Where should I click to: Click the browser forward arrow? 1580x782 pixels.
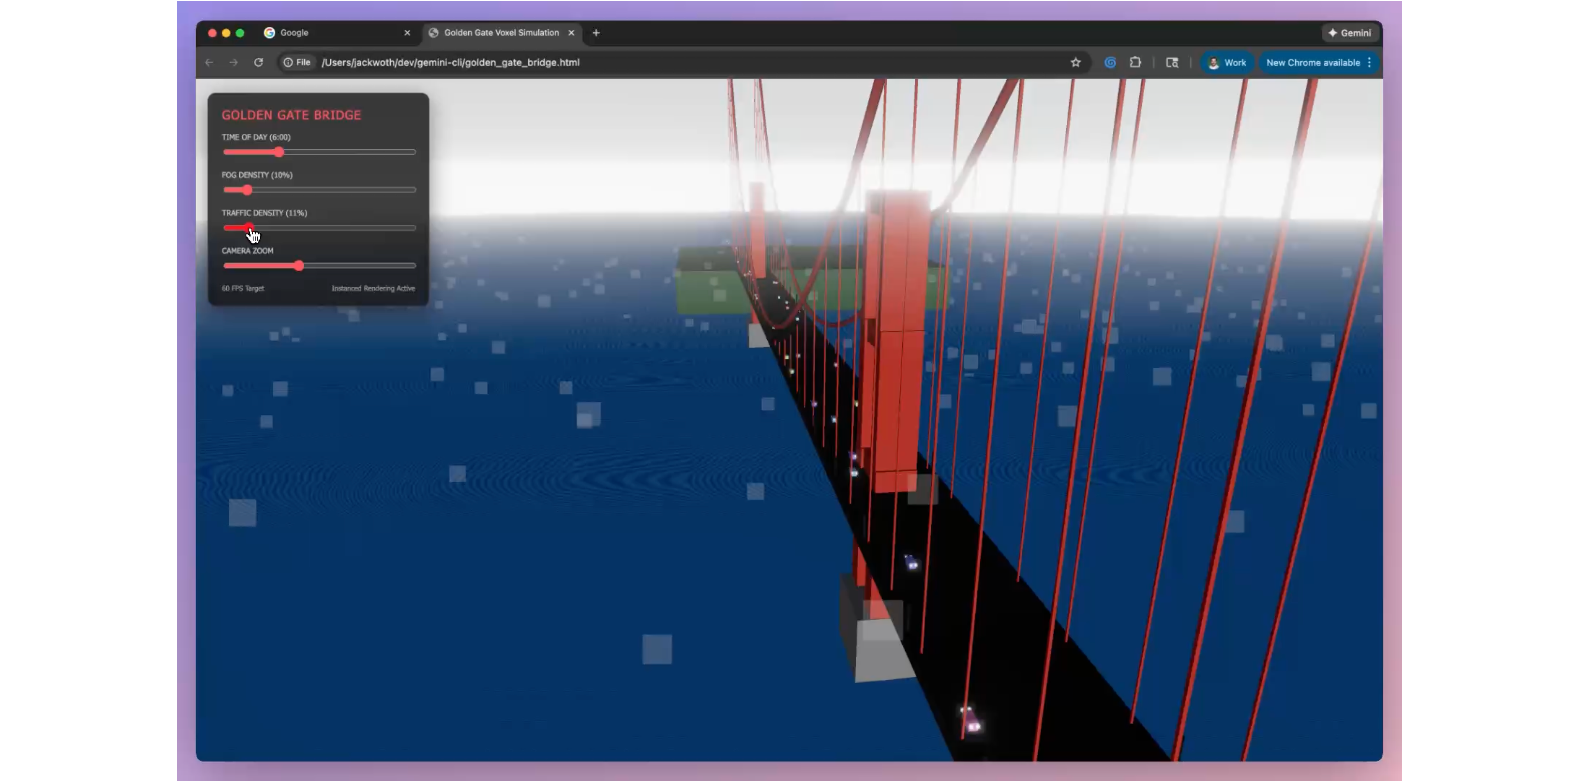233,62
